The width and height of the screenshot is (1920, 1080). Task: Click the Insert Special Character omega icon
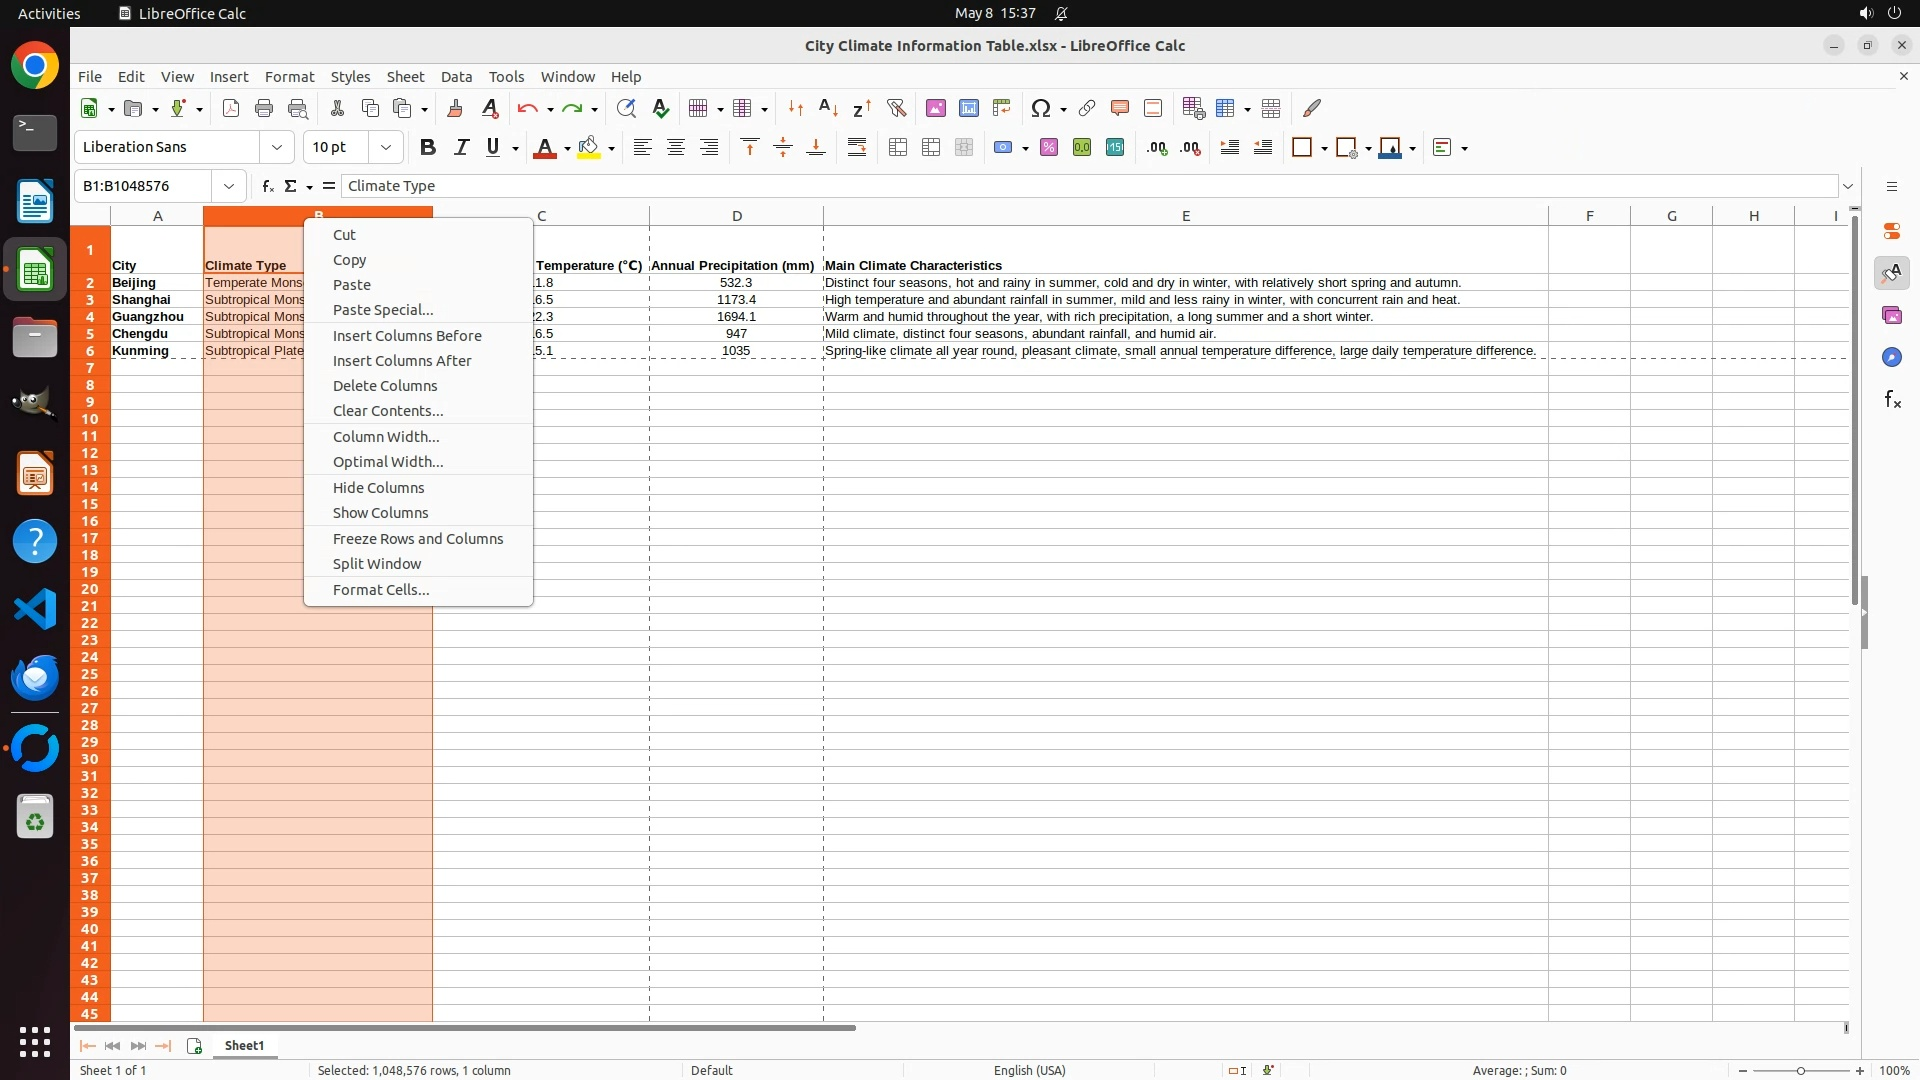(1040, 108)
